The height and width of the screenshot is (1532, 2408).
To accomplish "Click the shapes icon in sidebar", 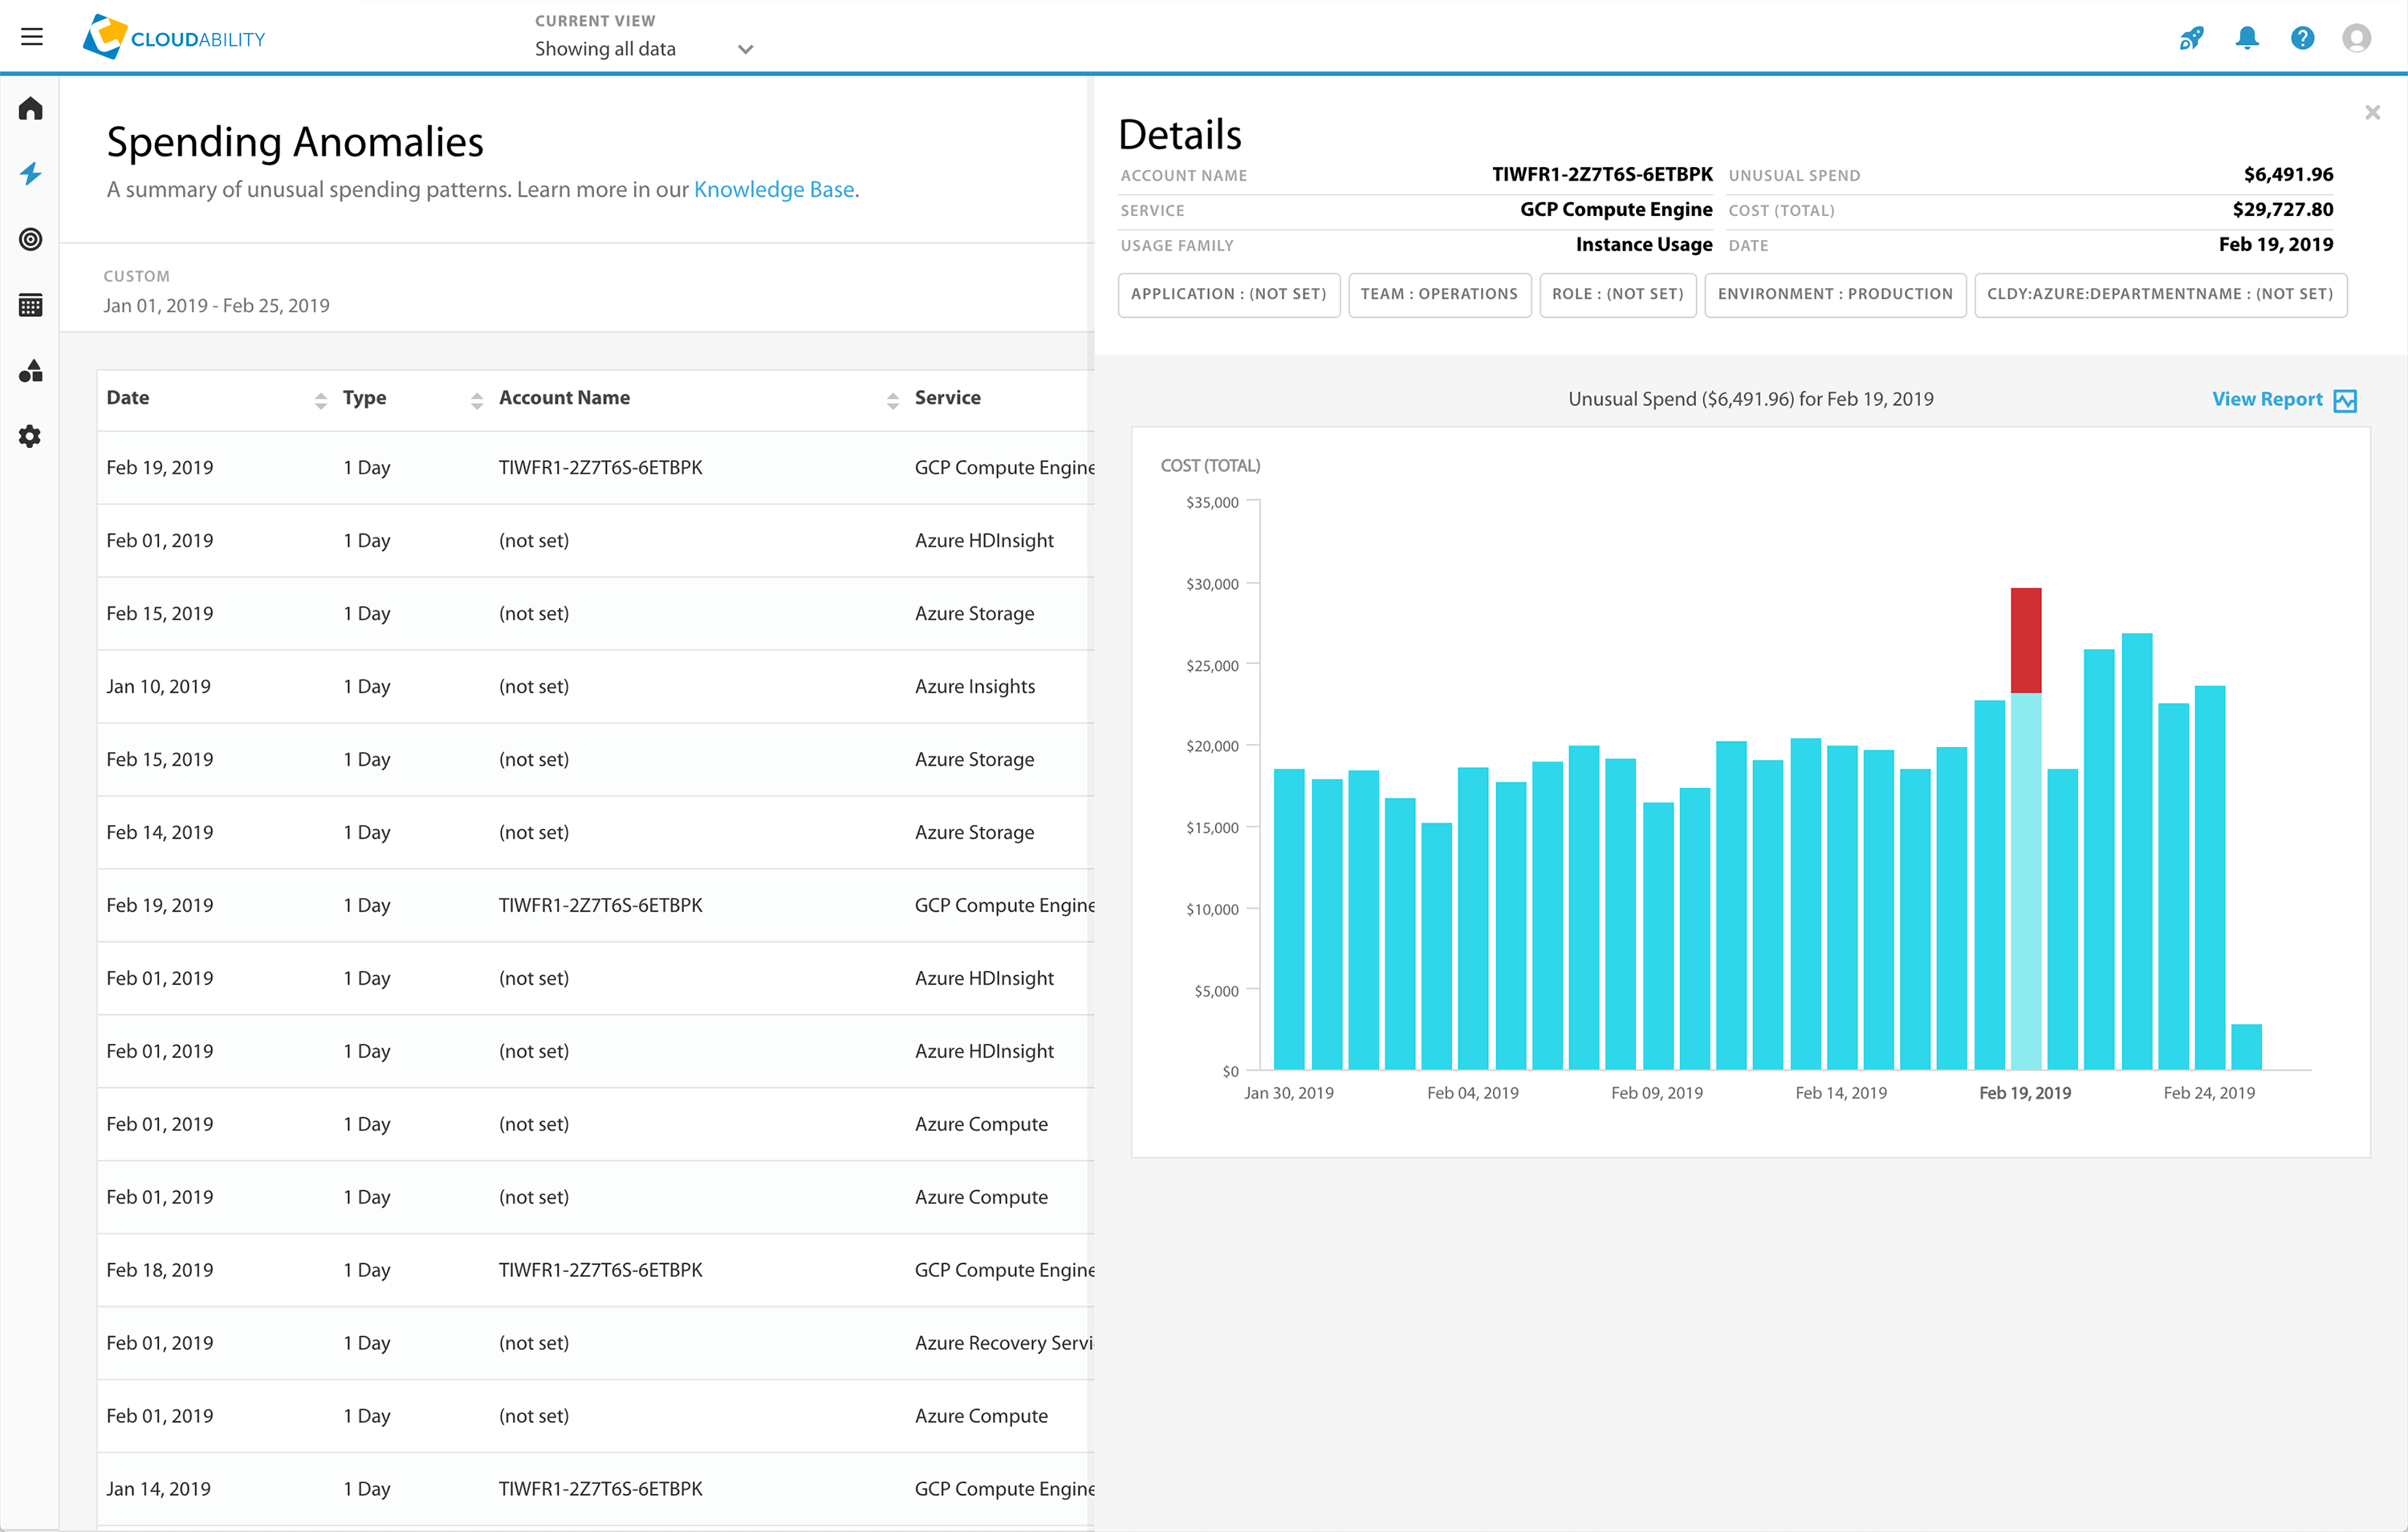I will (31, 371).
